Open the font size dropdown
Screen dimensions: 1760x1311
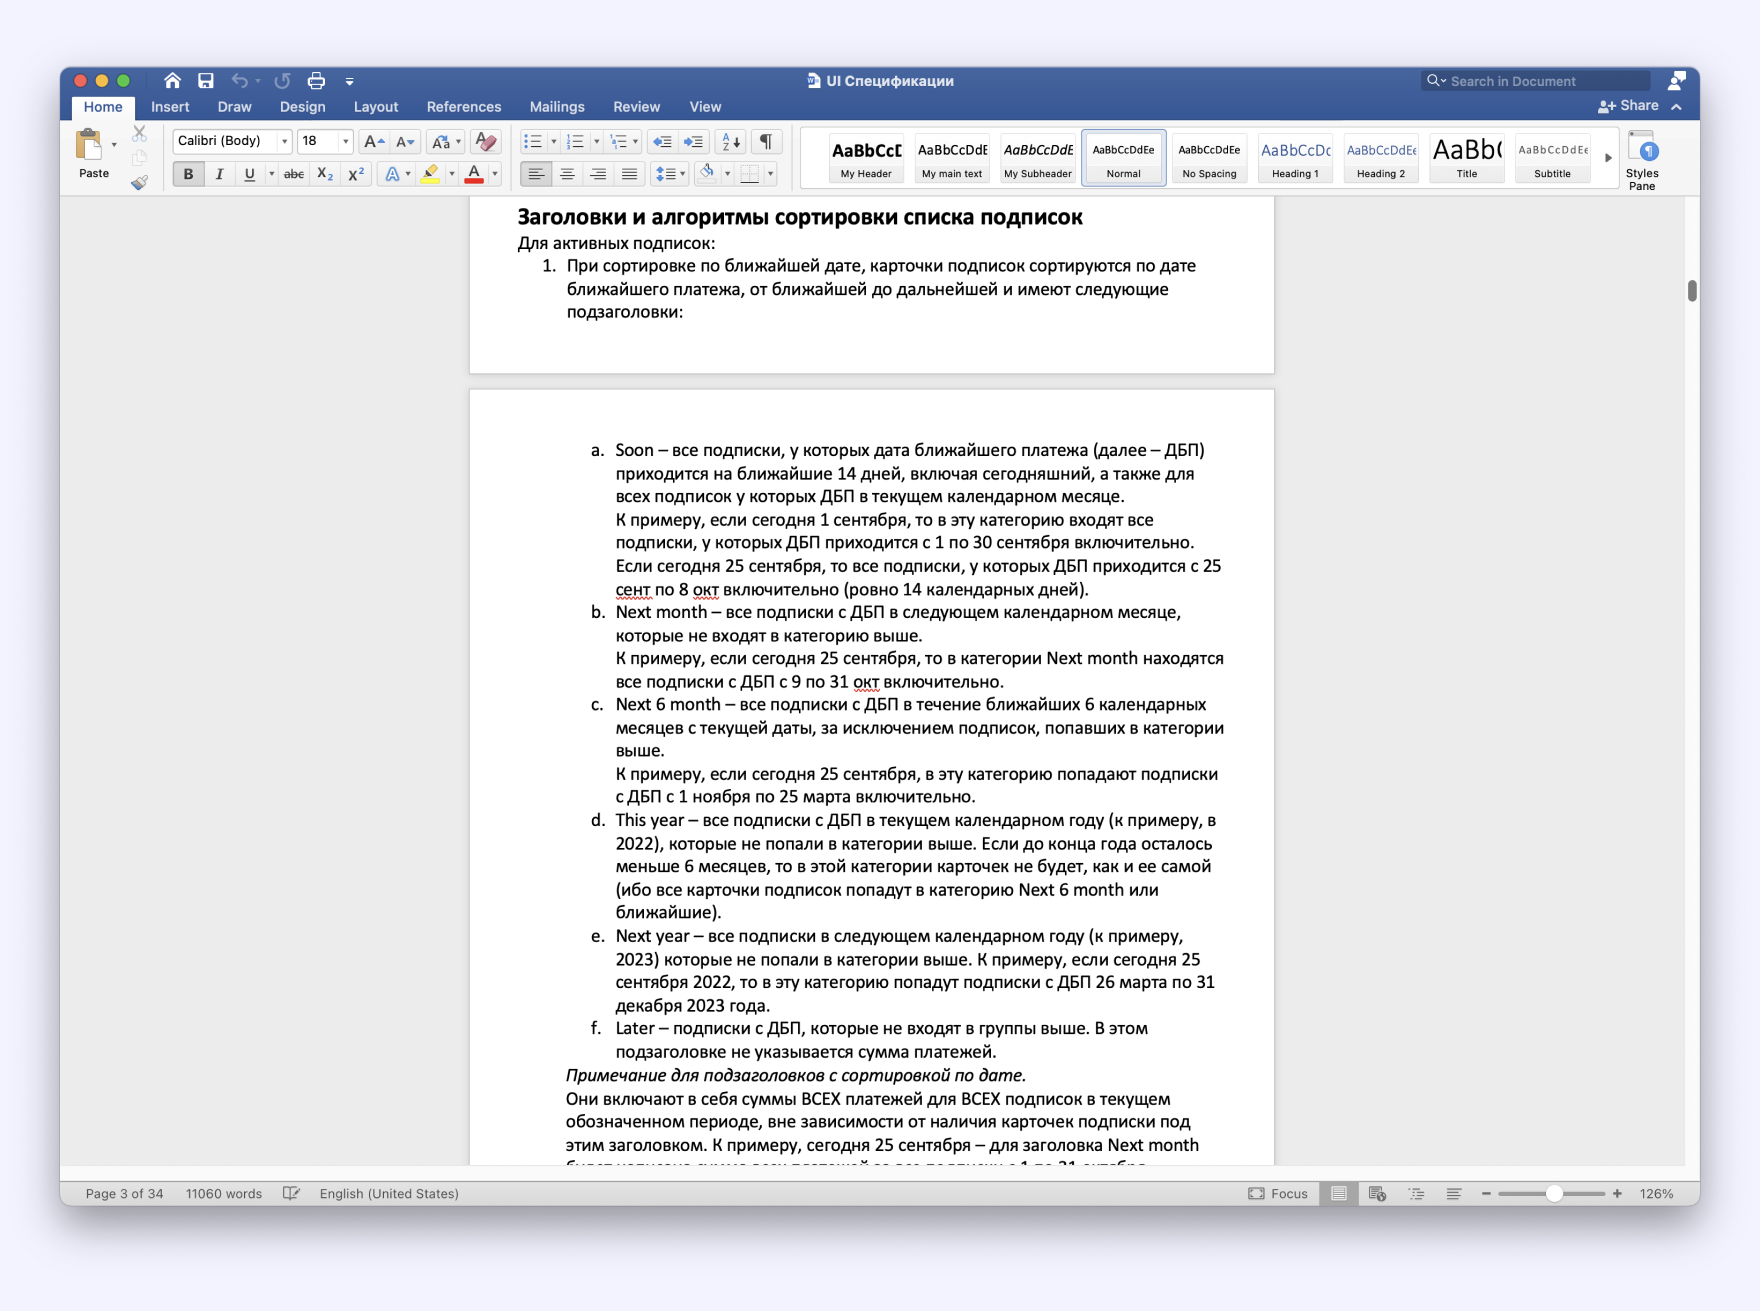pyautogui.click(x=346, y=142)
